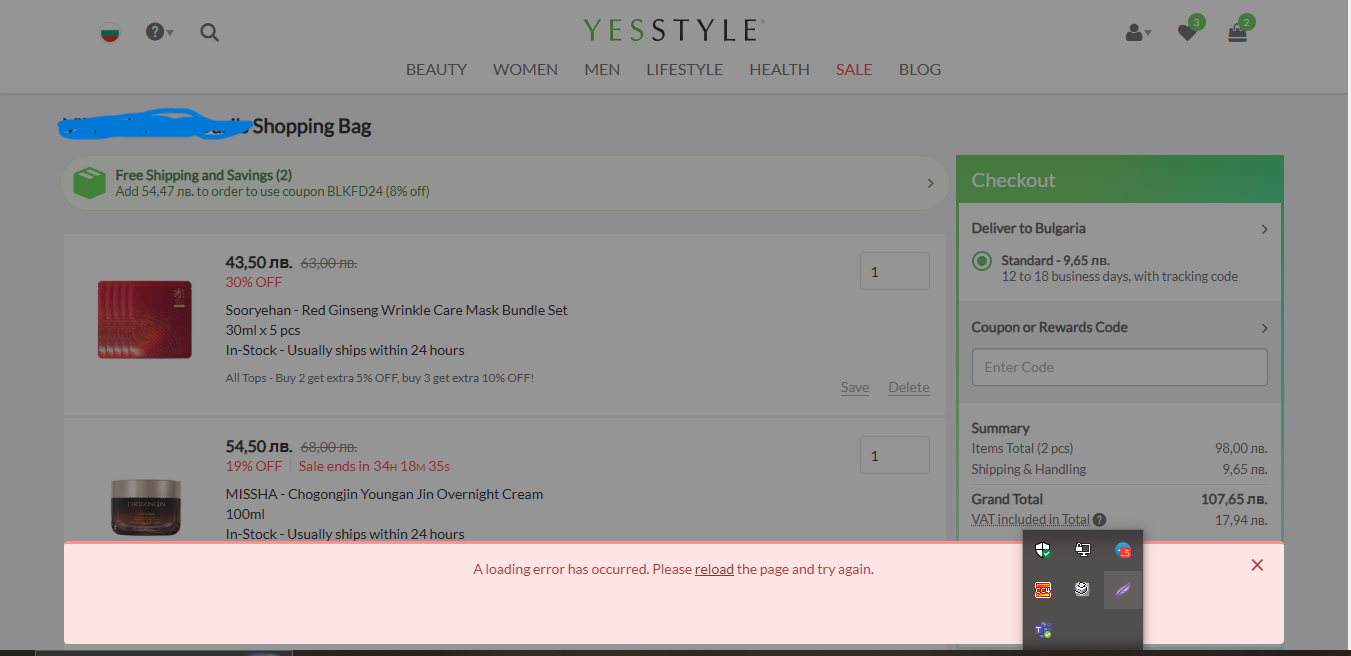Open the help question mark menu
Viewport: 1351px width, 656px height.
coord(156,32)
